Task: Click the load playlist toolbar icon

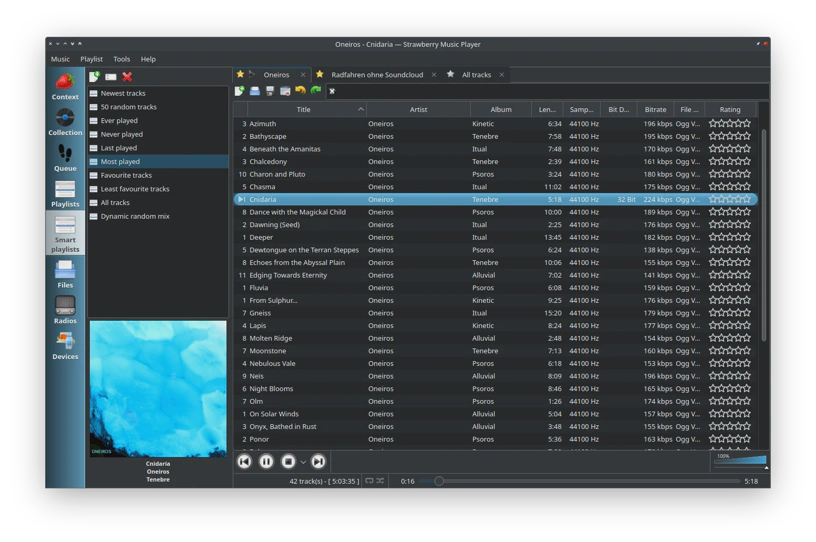Action: 254,91
